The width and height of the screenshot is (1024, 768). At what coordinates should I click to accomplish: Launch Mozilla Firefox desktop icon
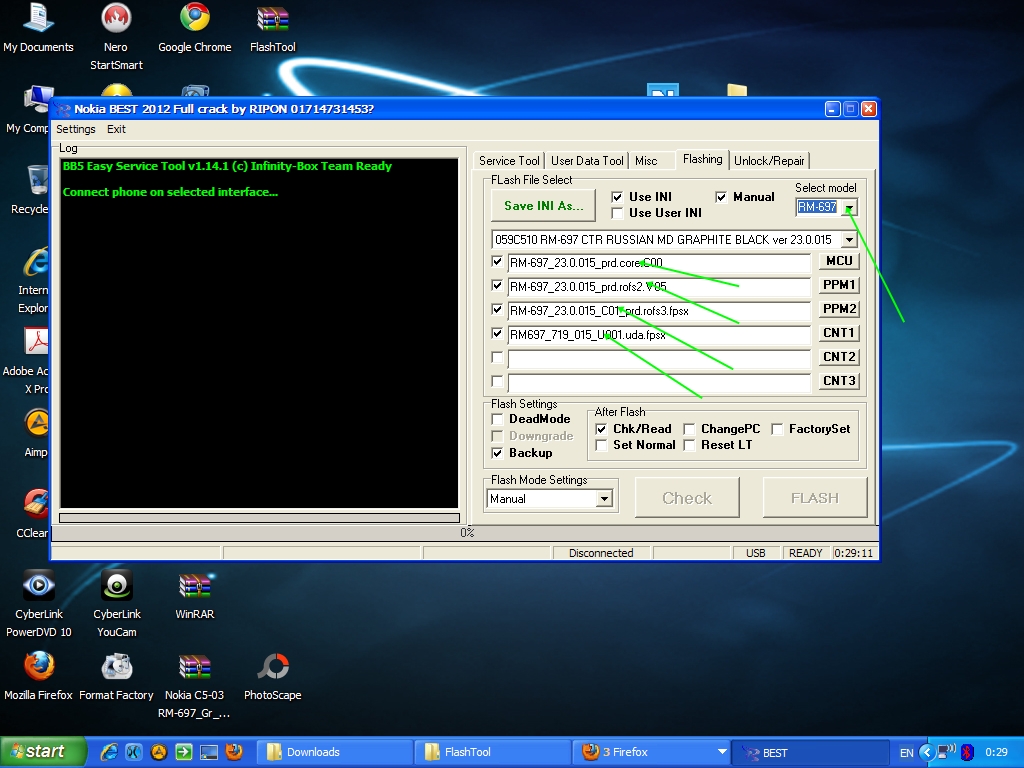point(39,677)
